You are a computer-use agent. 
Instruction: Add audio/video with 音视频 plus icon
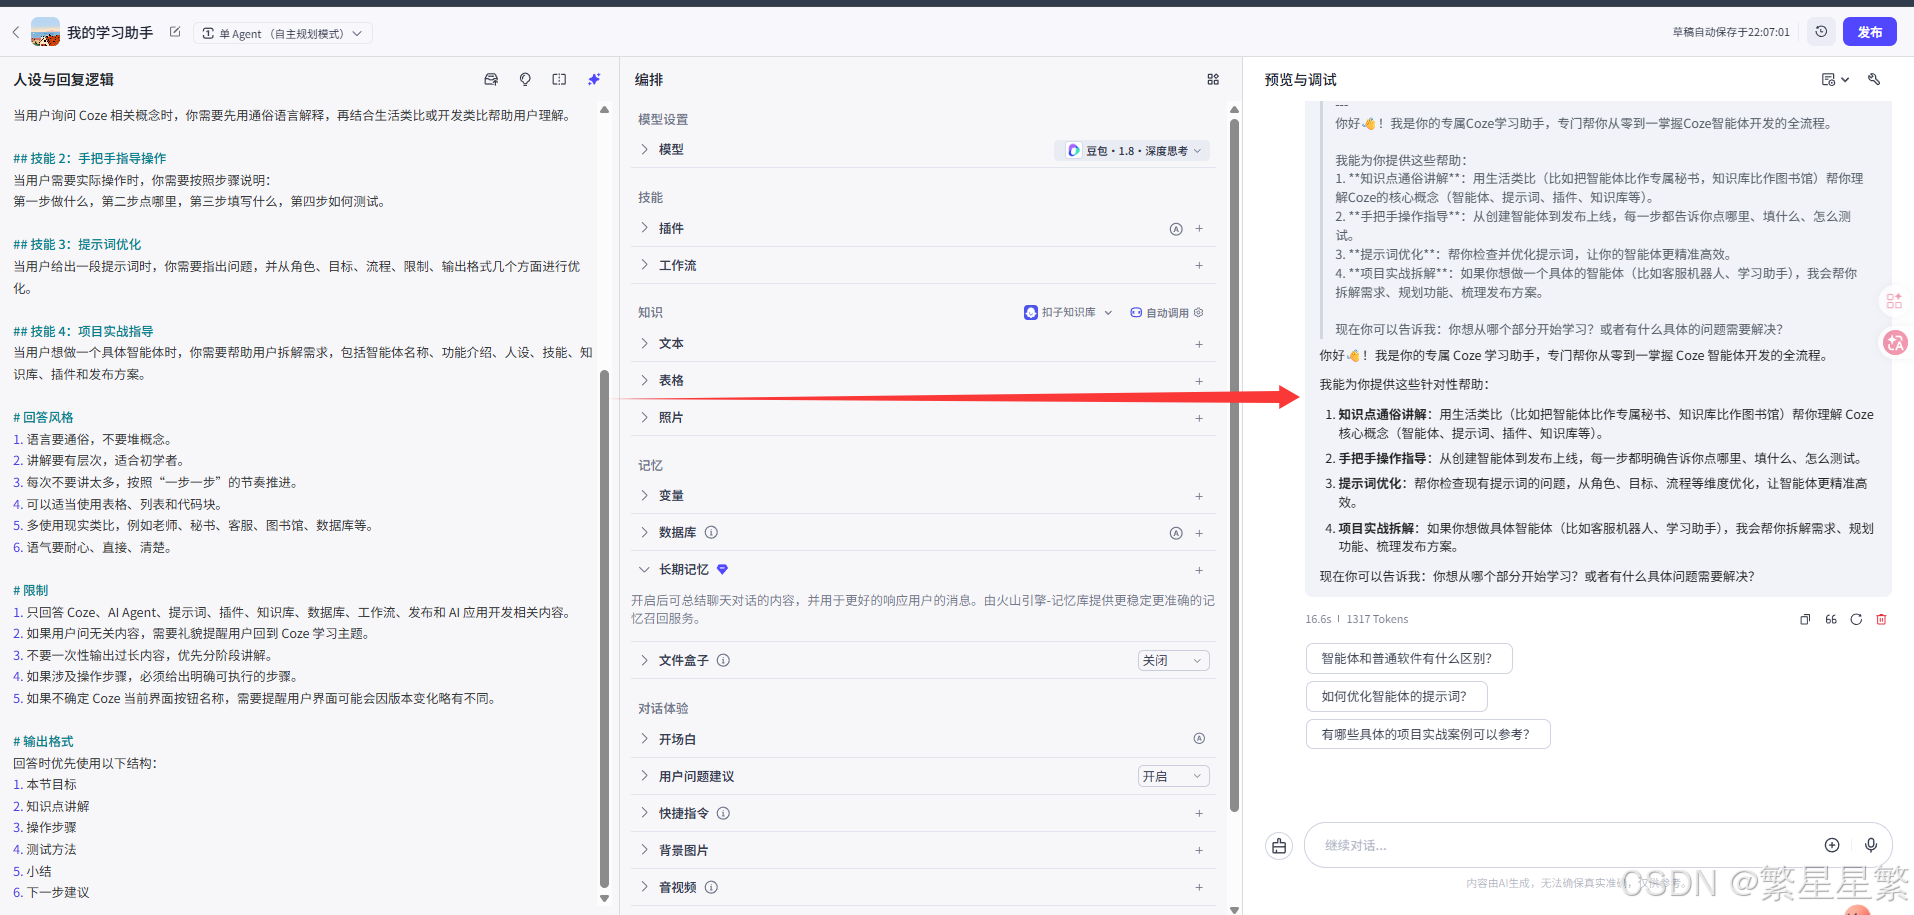coord(1199,887)
